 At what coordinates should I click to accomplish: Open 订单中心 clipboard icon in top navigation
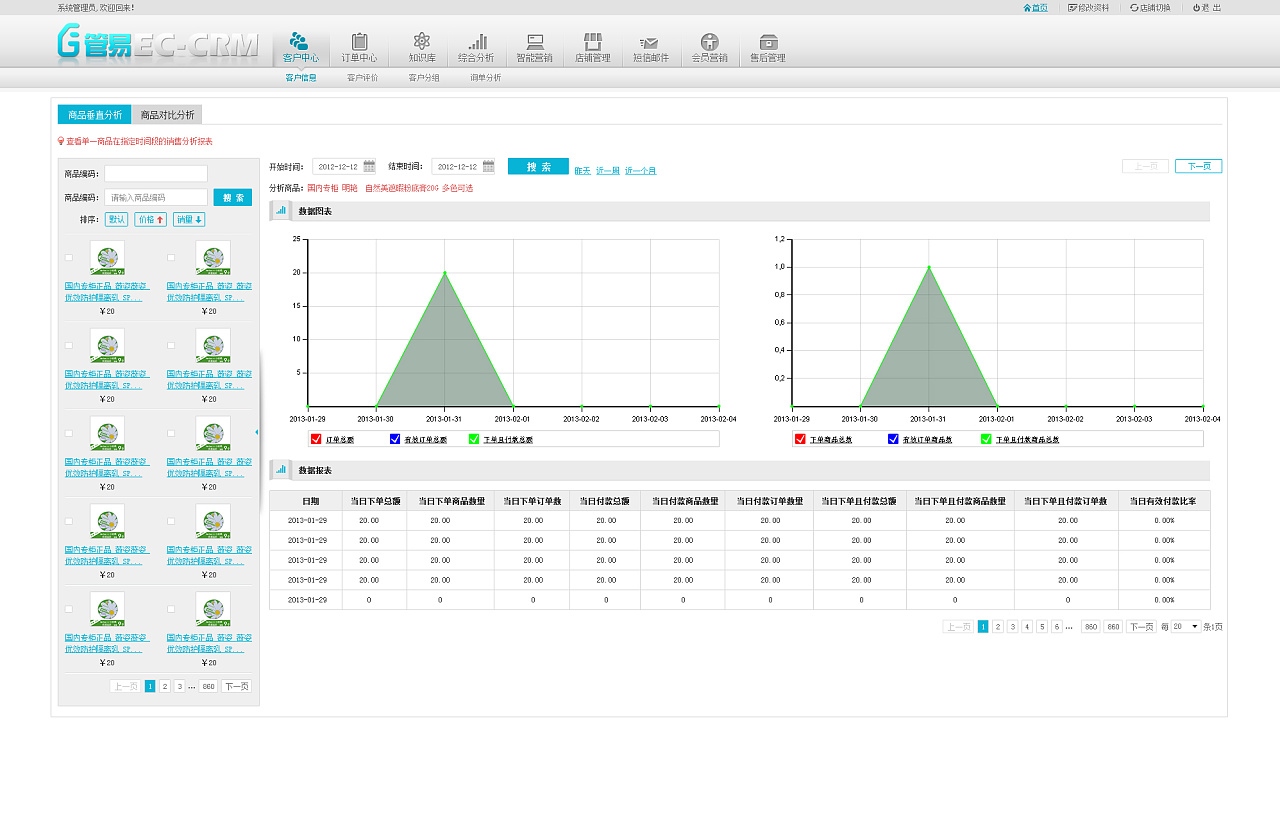pos(359,42)
